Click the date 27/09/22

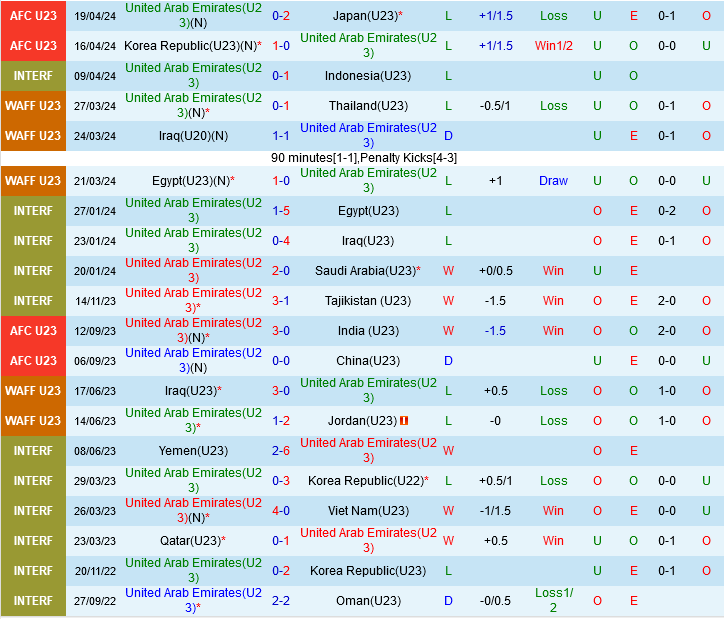95,601
